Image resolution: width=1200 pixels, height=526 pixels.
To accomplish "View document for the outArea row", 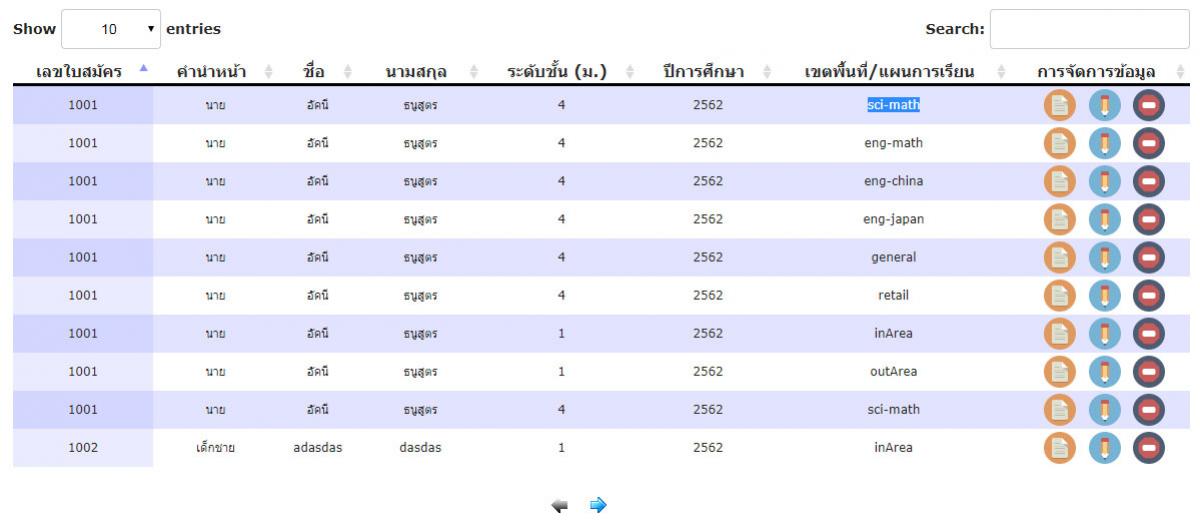I will pos(1061,371).
